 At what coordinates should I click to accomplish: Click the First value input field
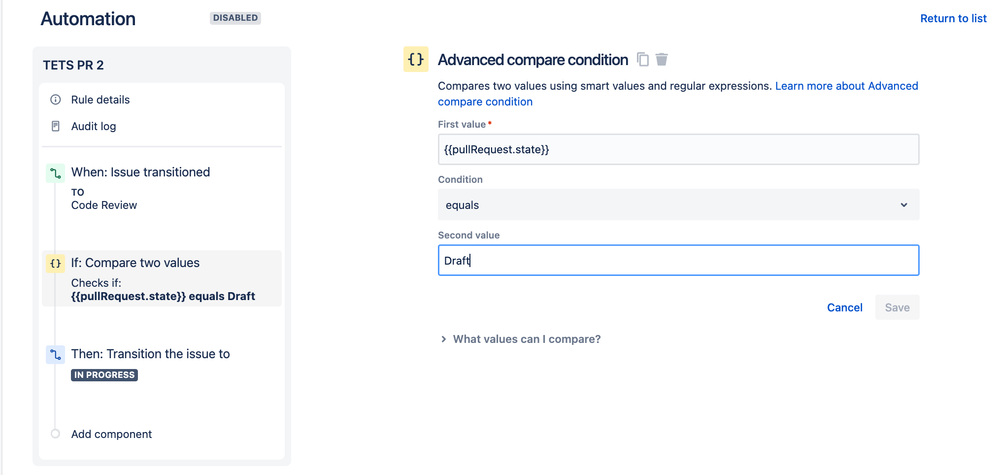678,150
